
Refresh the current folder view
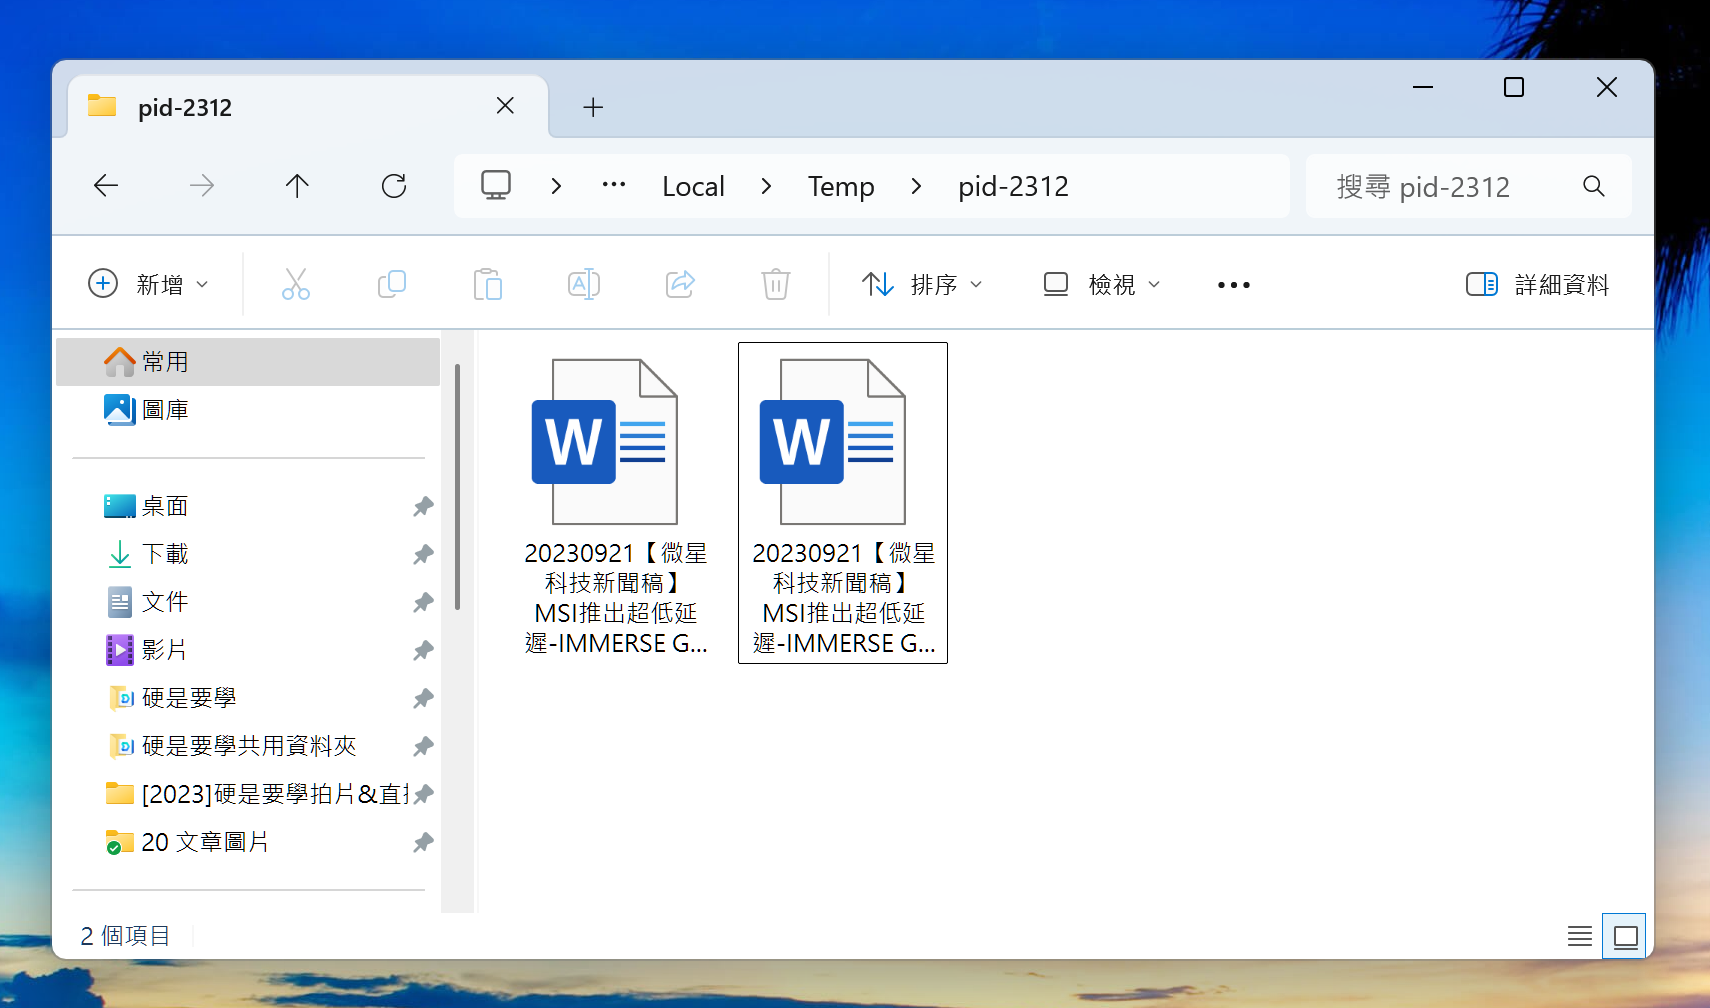pos(394,186)
